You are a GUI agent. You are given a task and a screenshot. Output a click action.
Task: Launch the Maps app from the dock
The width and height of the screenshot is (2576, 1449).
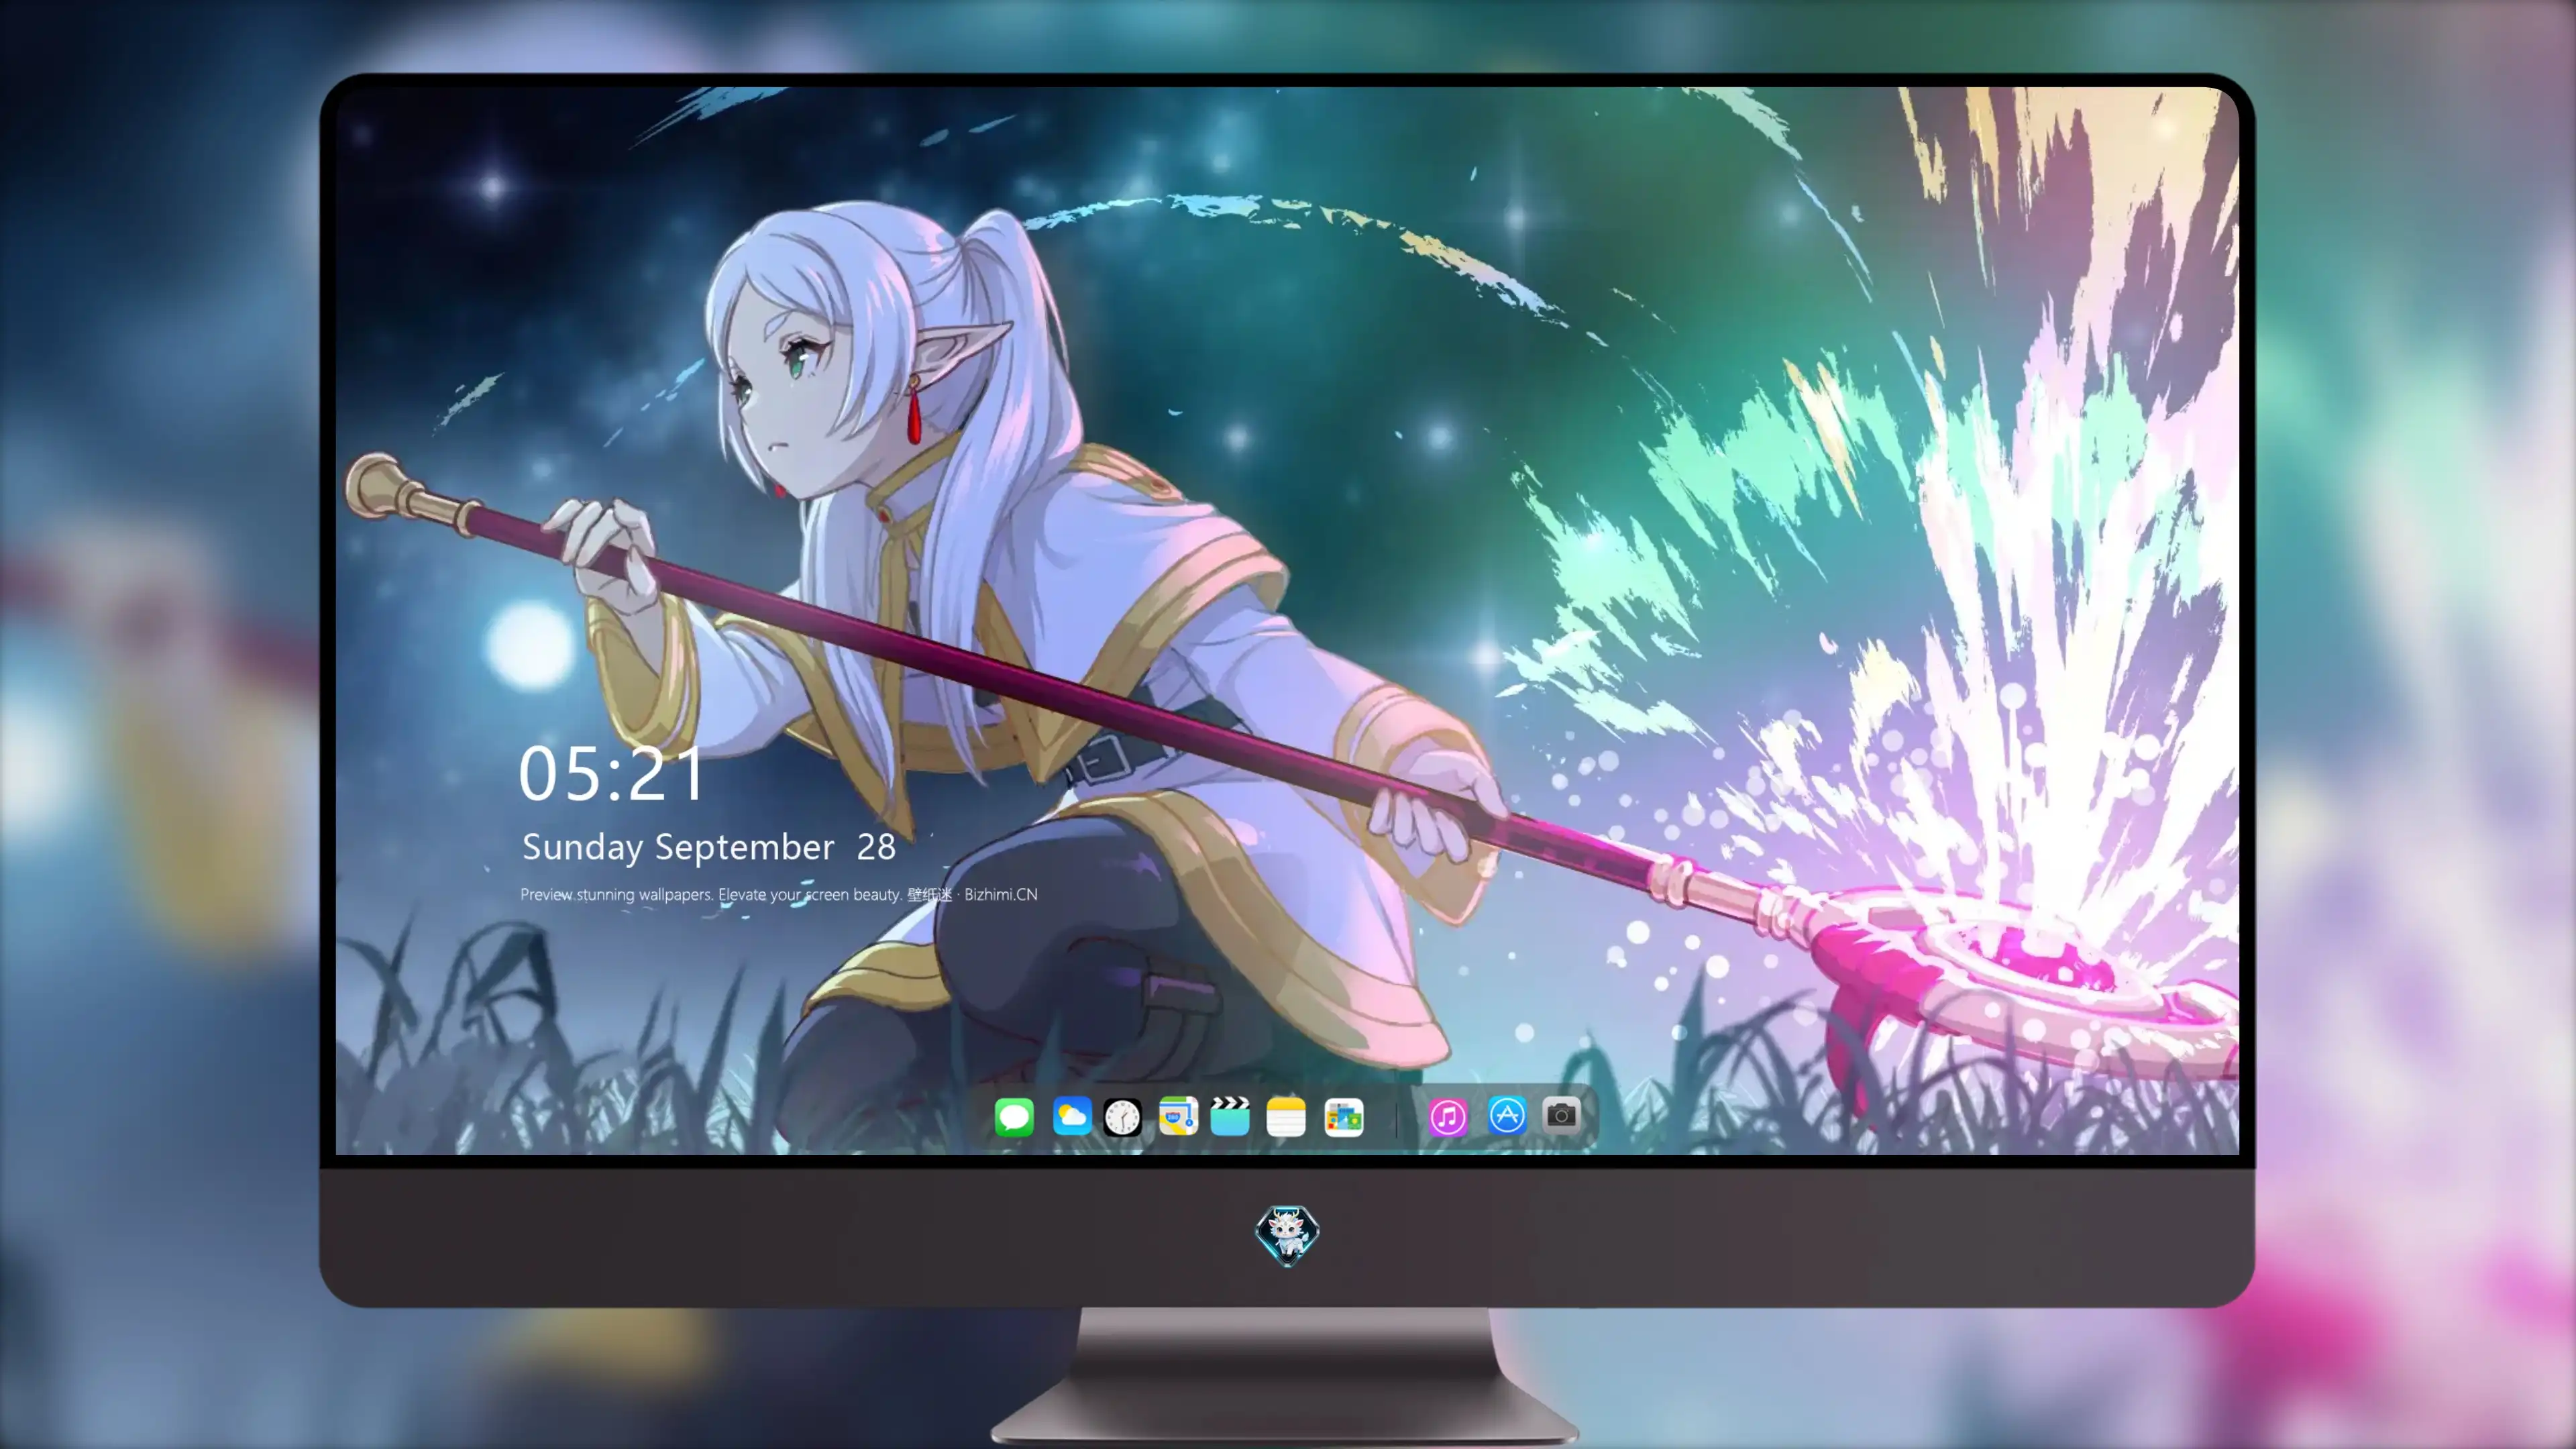[x=1178, y=1116]
